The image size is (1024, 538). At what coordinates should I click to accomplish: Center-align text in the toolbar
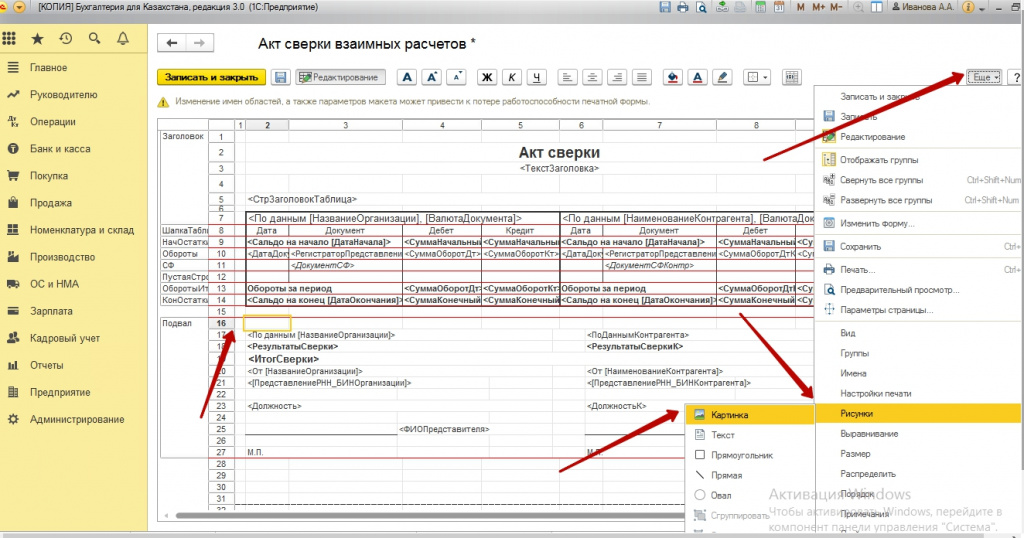(592, 77)
